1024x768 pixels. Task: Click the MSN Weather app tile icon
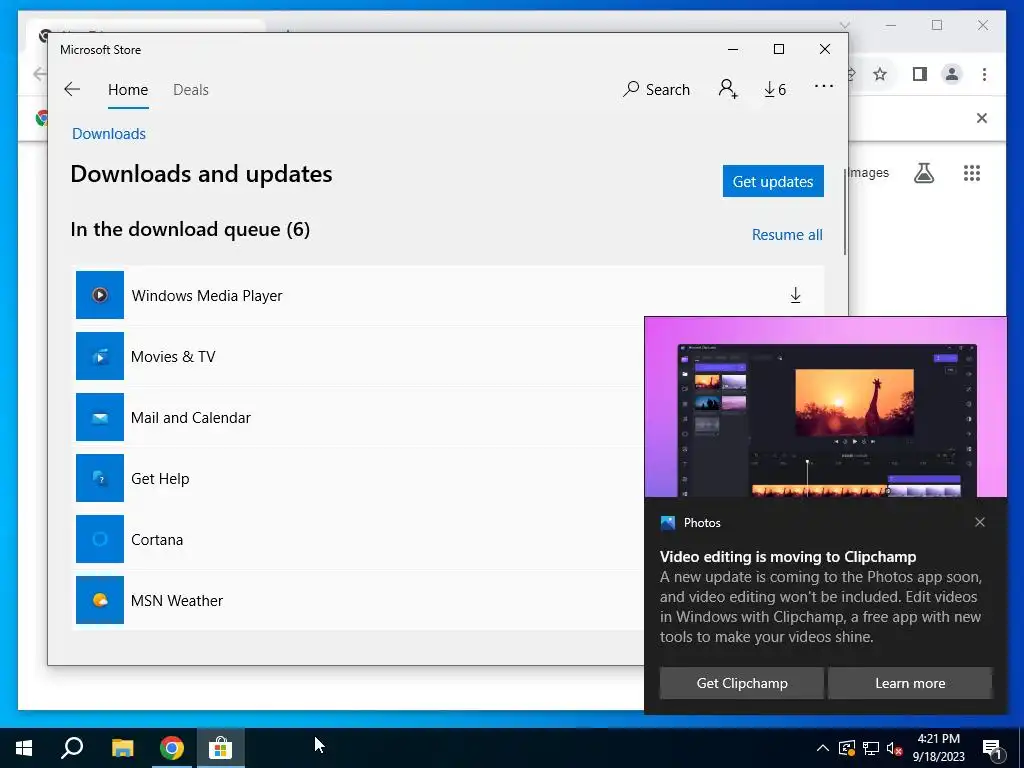(x=100, y=600)
